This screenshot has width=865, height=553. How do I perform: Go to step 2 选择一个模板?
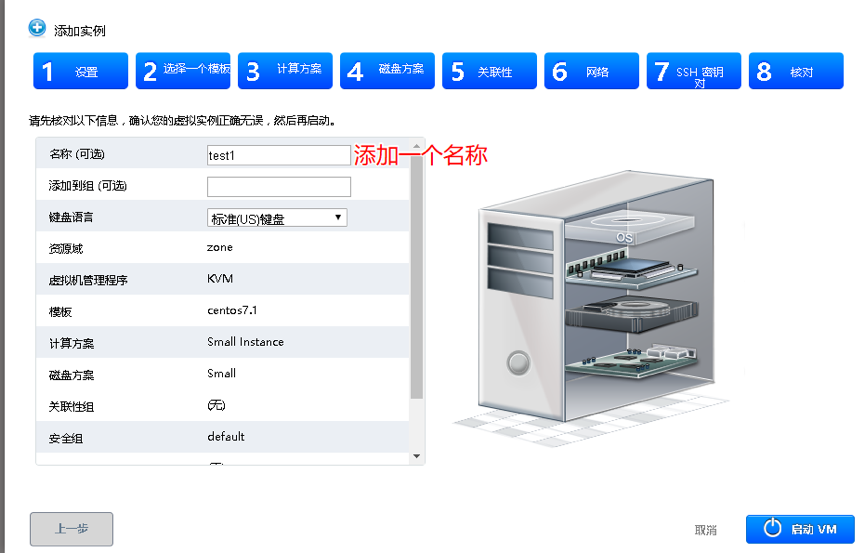coord(183,71)
